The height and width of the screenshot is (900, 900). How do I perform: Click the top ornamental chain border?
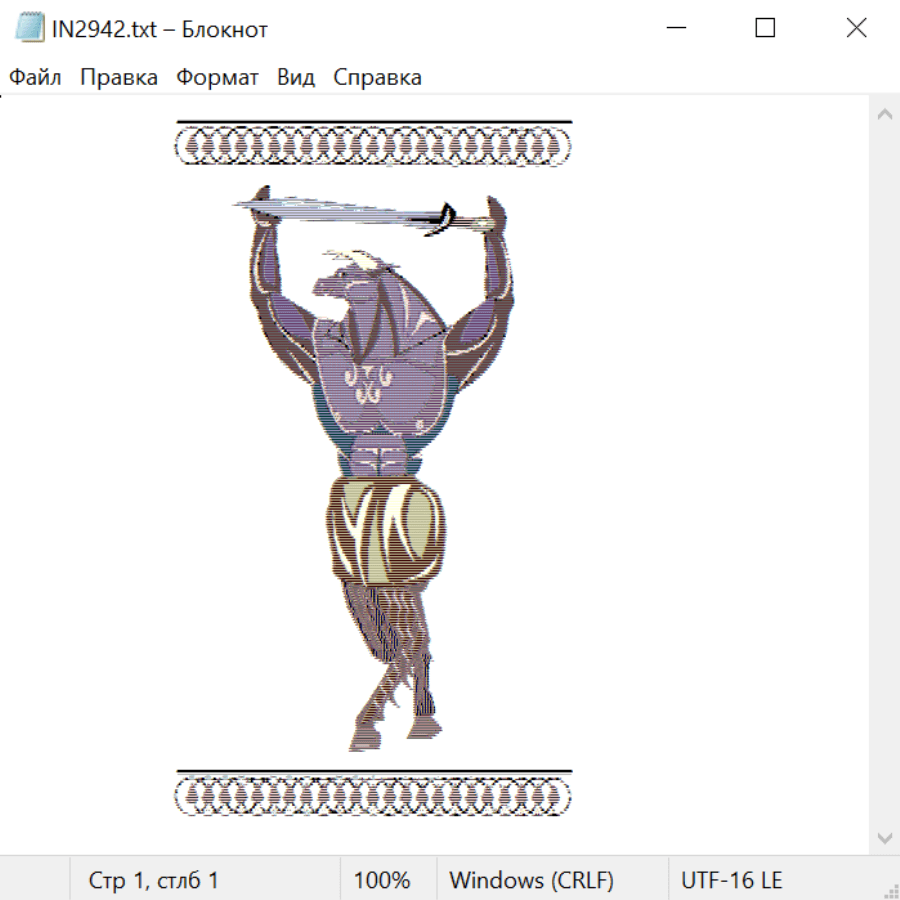(373, 147)
